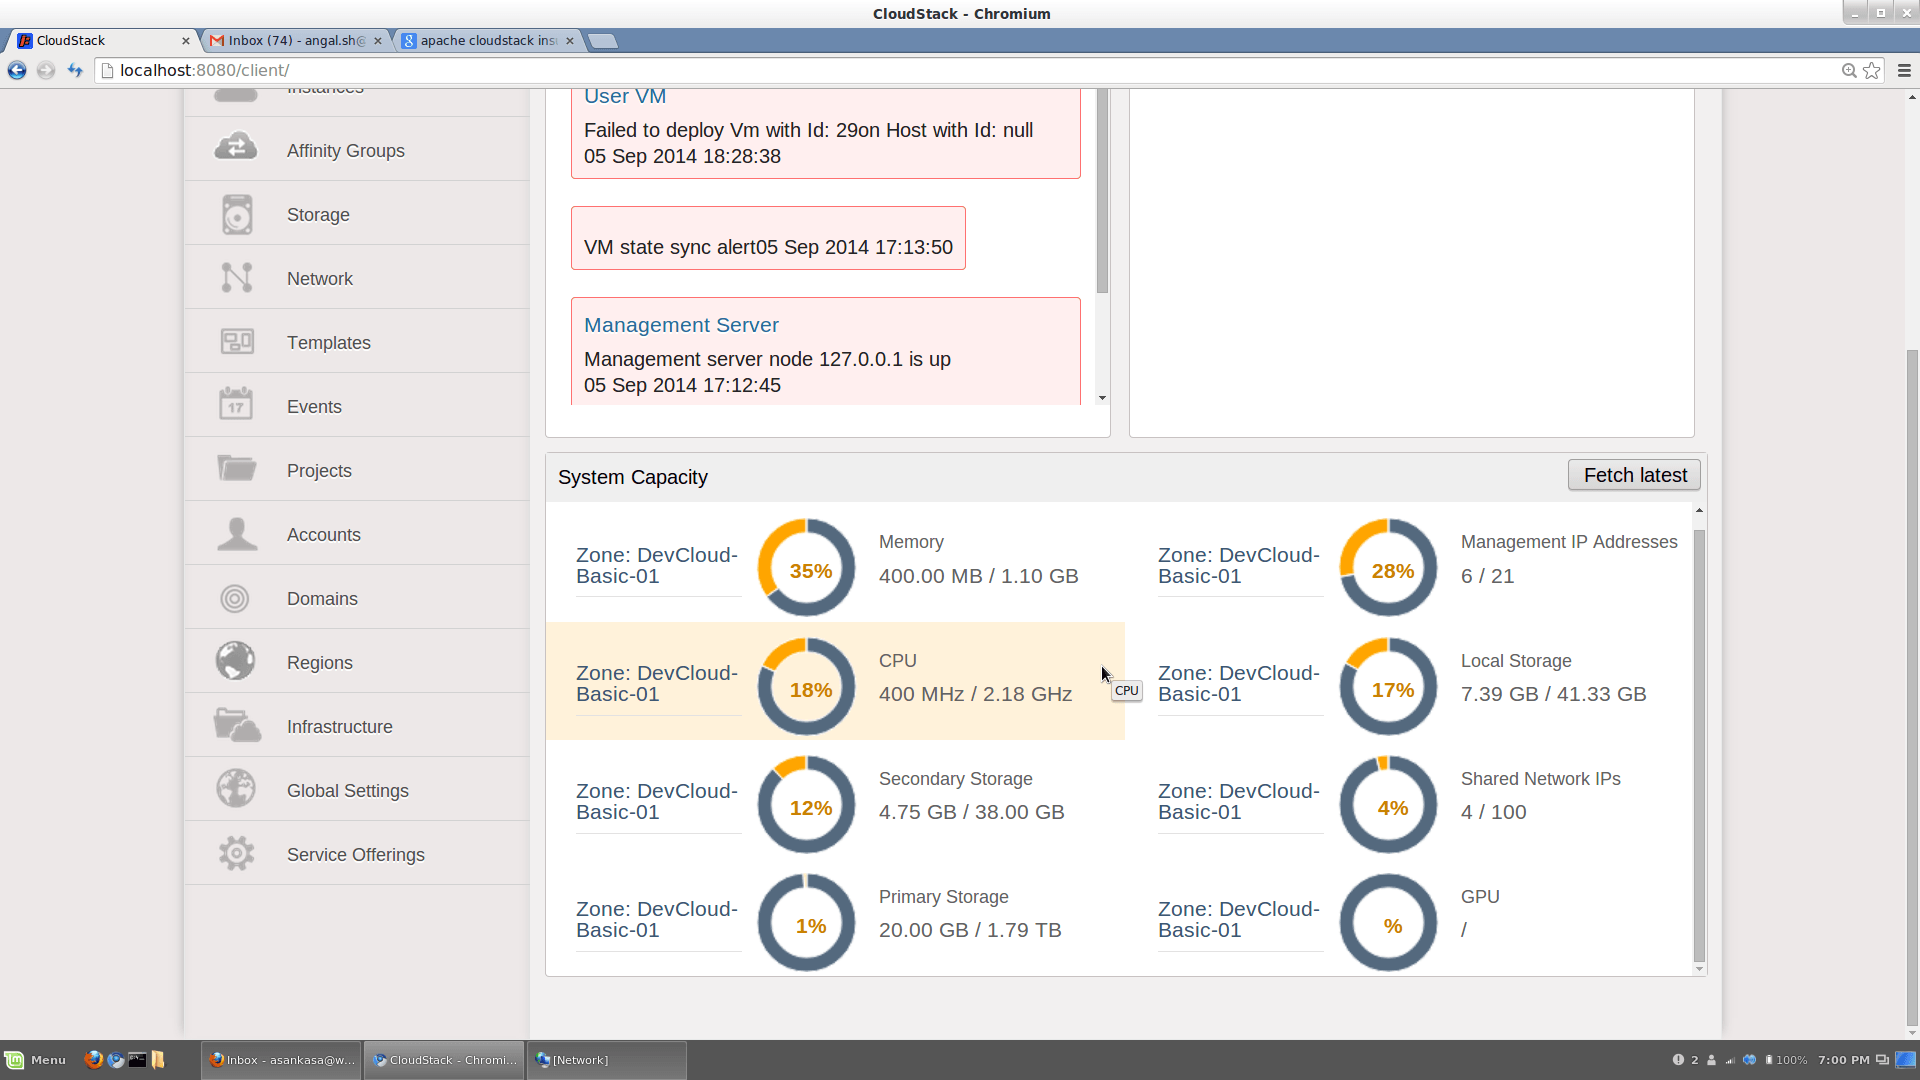1920x1080 pixels.
Task: Switch to apache cloudstack search tab
Action: (x=487, y=40)
